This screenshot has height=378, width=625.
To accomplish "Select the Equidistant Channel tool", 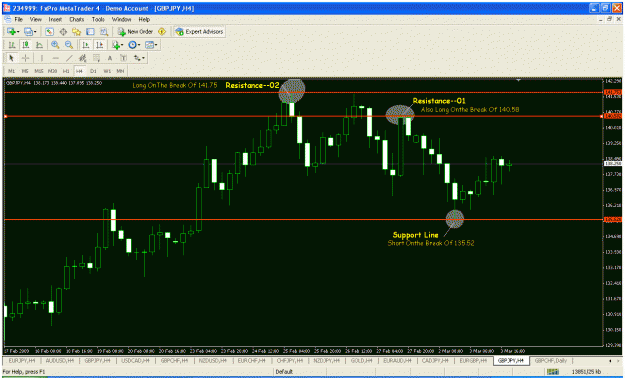I will (x=83, y=58).
